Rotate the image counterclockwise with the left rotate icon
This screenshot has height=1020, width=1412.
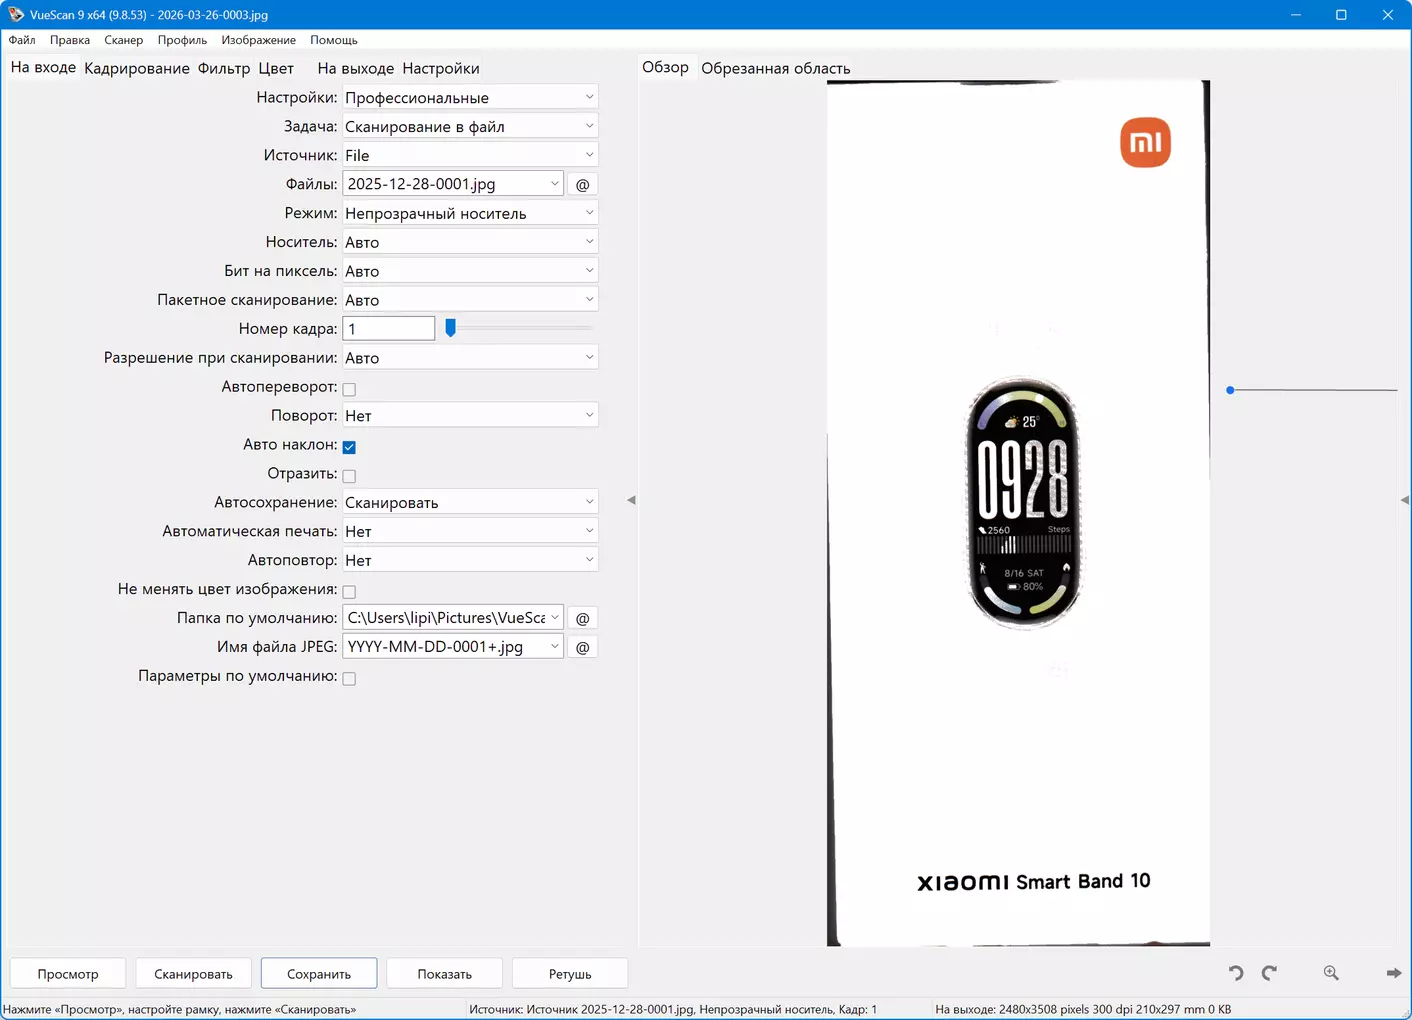click(x=1236, y=973)
